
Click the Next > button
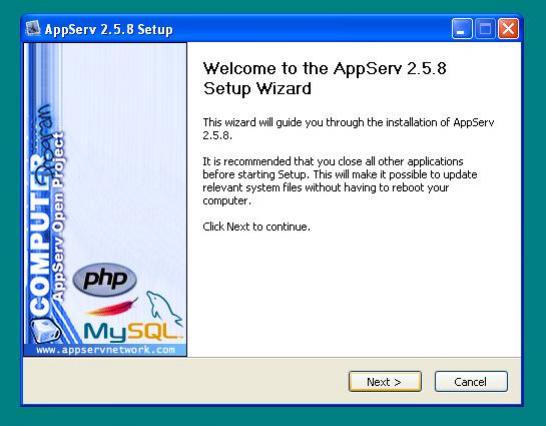click(385, 381)
